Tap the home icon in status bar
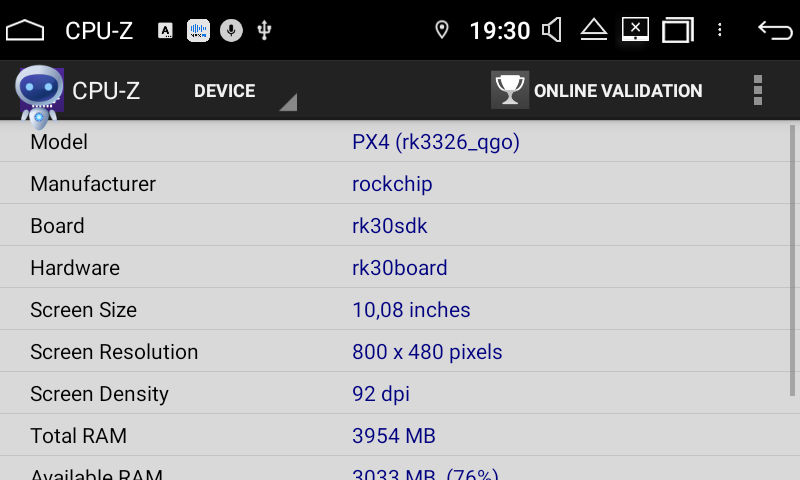The image size is (800, 480). [24, 31]
